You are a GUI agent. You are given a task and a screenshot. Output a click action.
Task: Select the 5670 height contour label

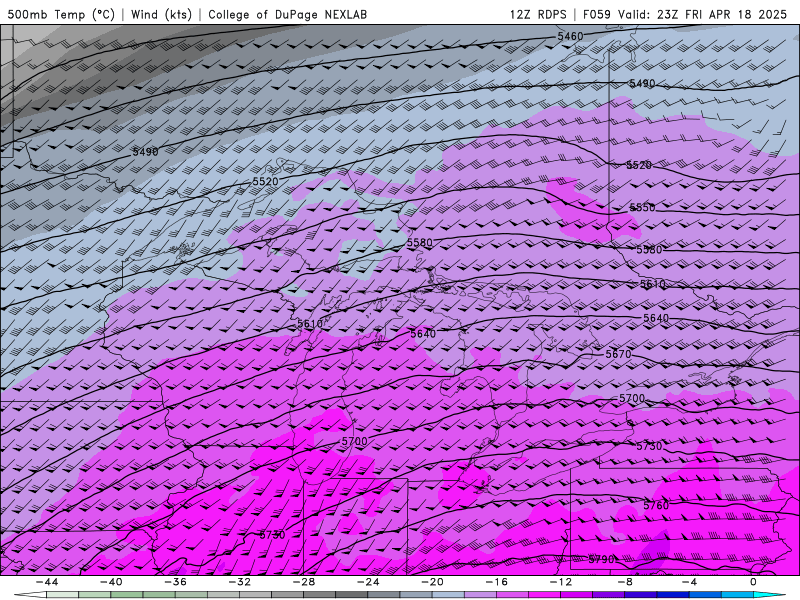tap(618, 354)
